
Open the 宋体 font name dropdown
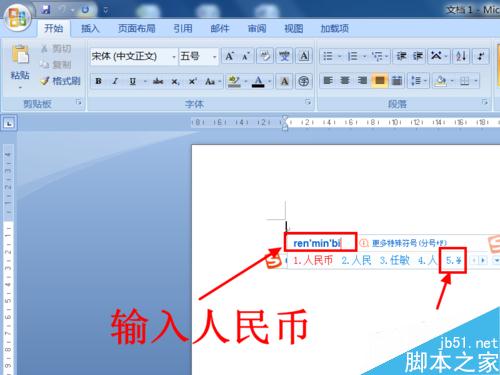click(174, 57)
